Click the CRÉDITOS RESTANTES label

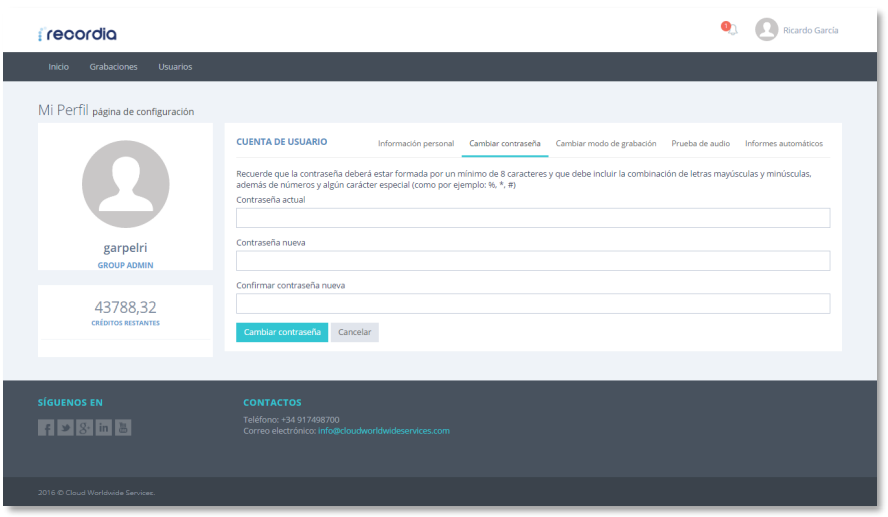(x=125, y=323)
